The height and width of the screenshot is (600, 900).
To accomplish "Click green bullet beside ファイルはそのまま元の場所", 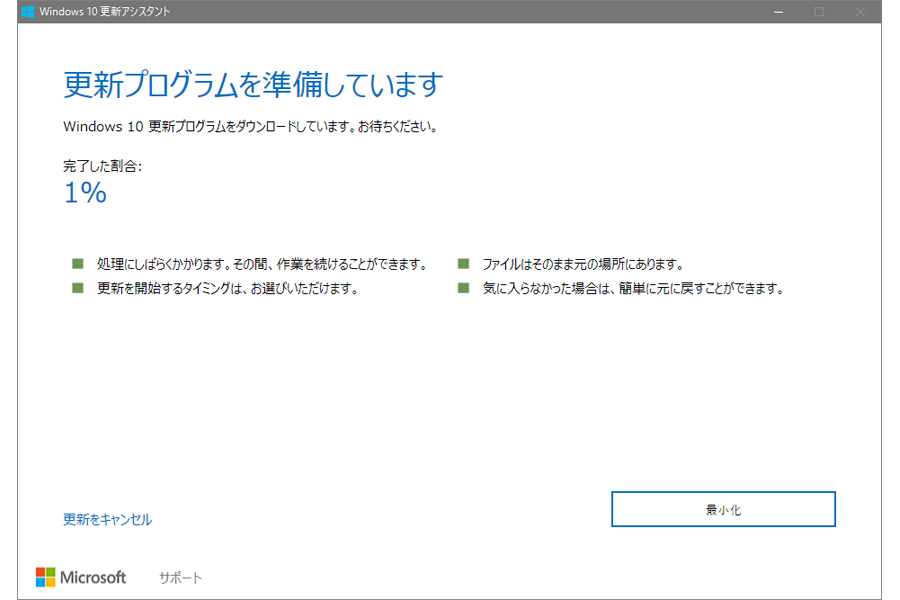I will click(463, 264).
